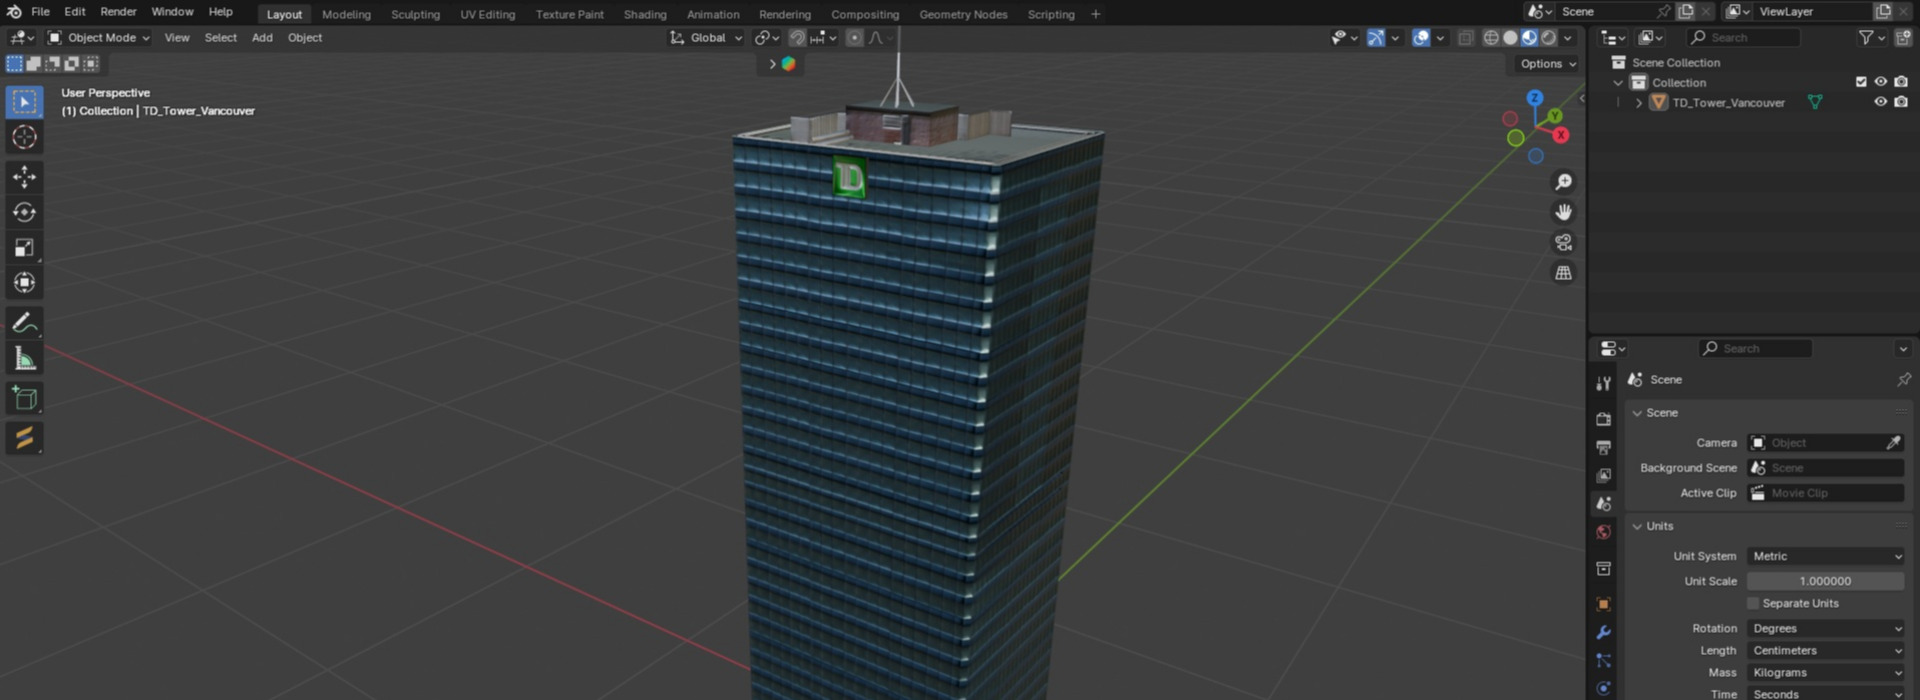1920x700 pixels.
Task: Open the Object Mode dropdown
Action: [99, 38]
